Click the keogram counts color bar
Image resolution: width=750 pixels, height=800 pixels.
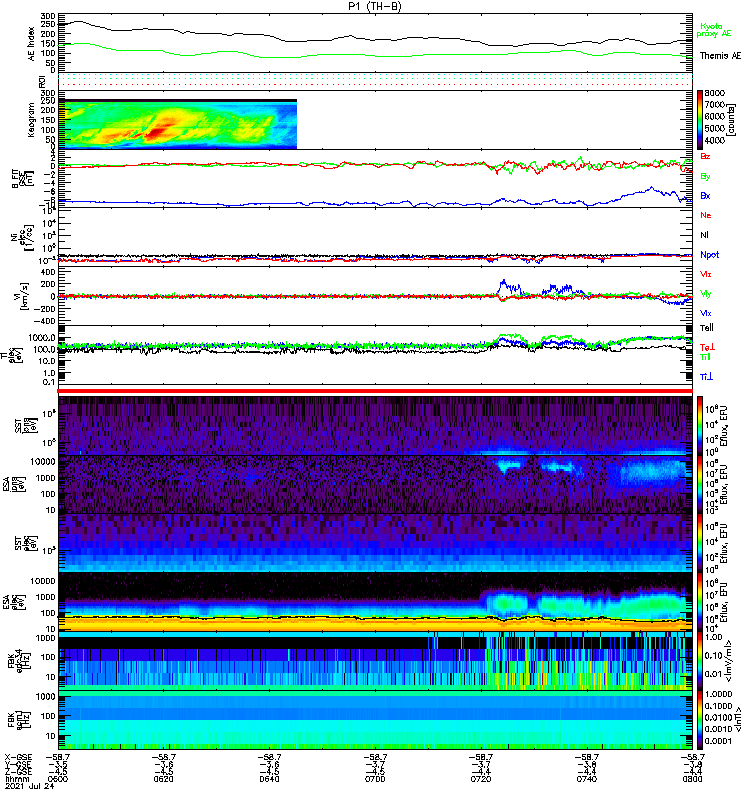tap(700, 120)
